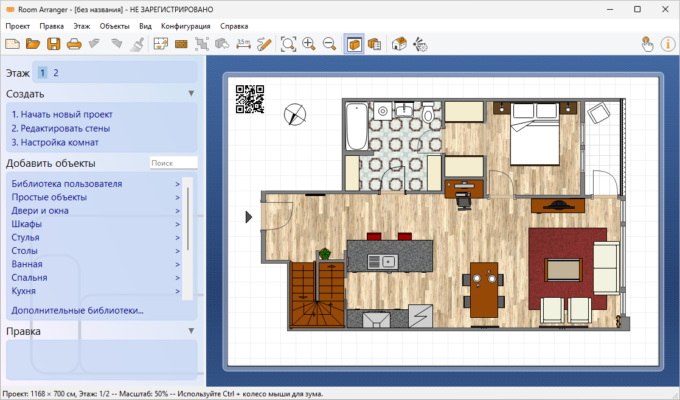Viewport: 680px width, 400px height.
Task: Open the Конфигурация menu
Action: click(x=186, y=26)
